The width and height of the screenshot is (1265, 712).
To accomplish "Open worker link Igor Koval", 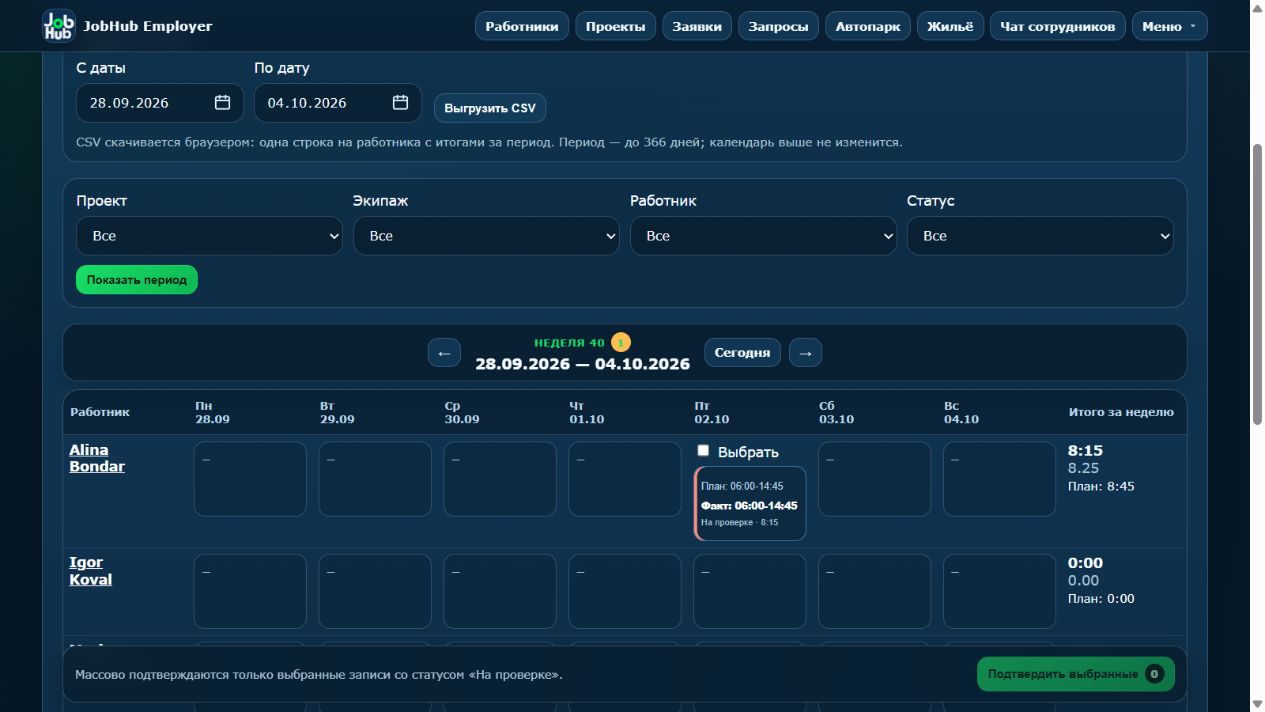I will [x=90, y=571].
